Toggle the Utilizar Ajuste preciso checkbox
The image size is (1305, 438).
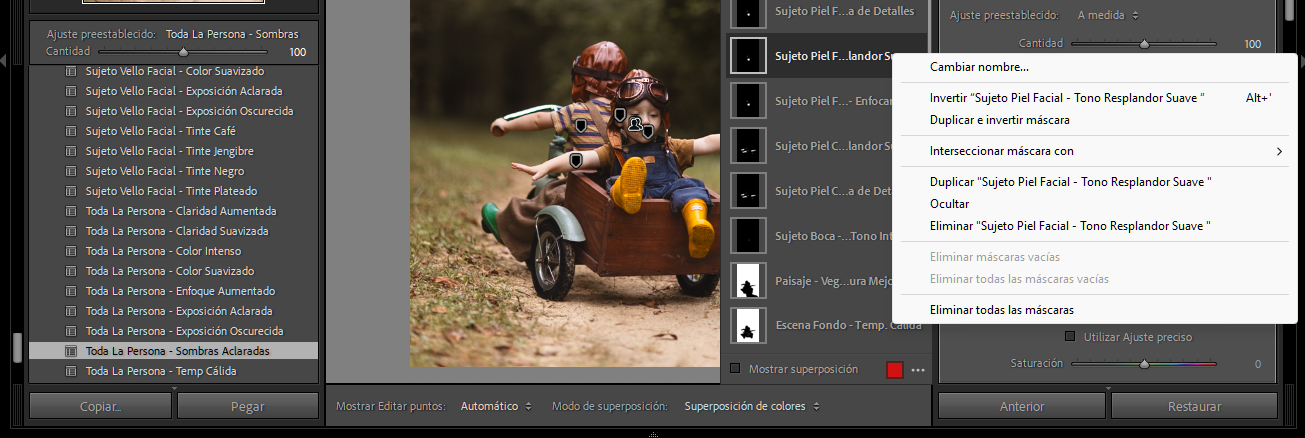tap(1070, 337)
